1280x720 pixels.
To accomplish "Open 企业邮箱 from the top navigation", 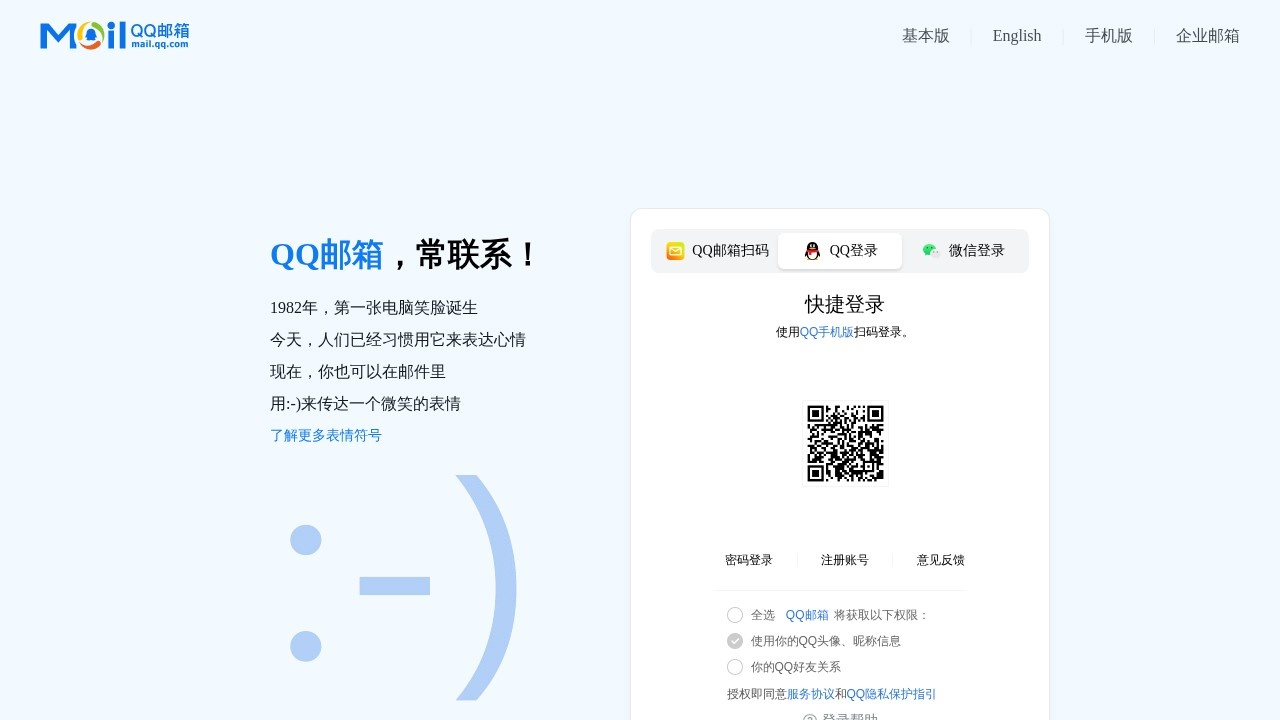I will tap(1208, 36).
